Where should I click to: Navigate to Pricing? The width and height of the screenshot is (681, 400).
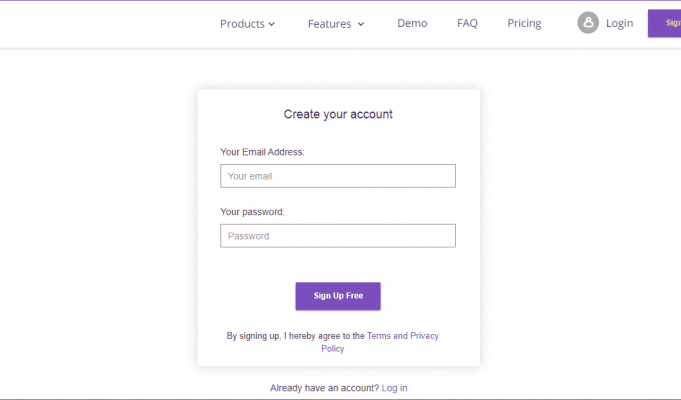(x=524, y=23)
